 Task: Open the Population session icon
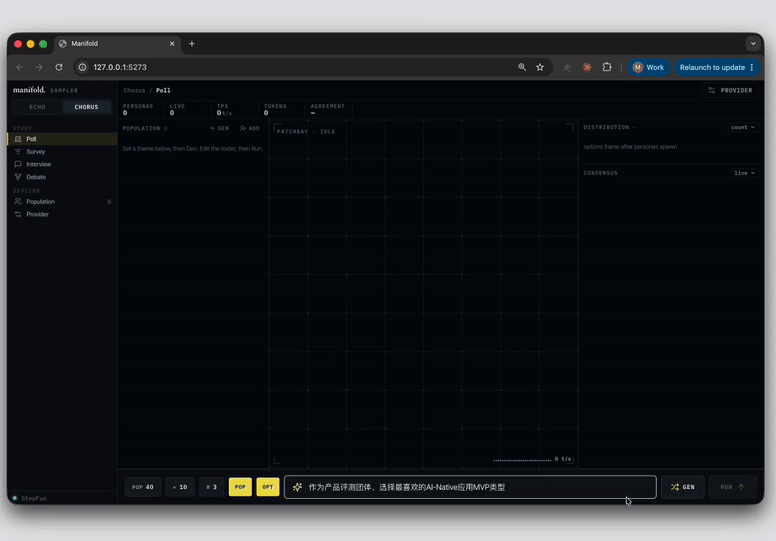point(18,201)
